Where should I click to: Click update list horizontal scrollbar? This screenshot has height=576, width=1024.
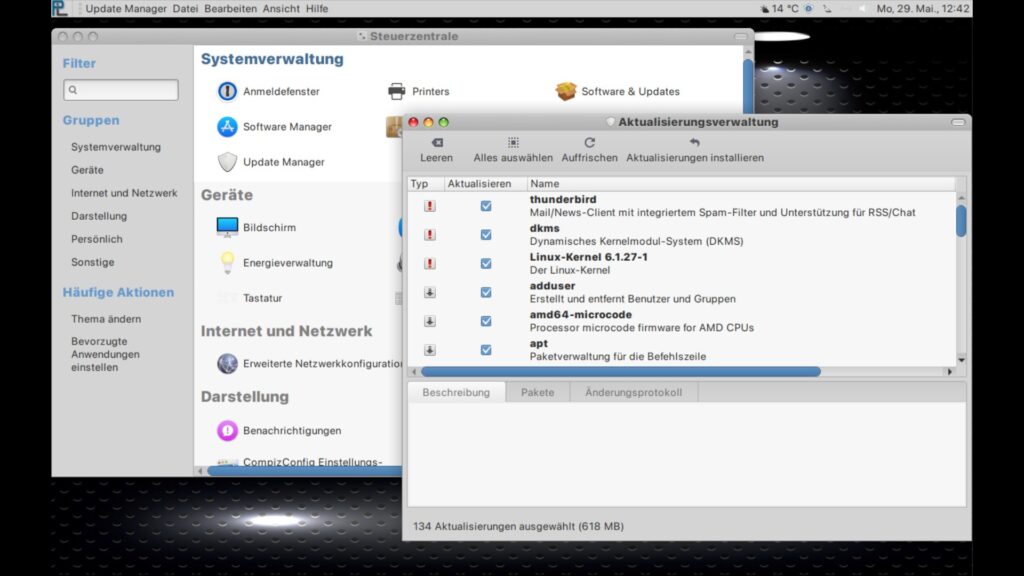pyautogui.click(x=620, y=372)
